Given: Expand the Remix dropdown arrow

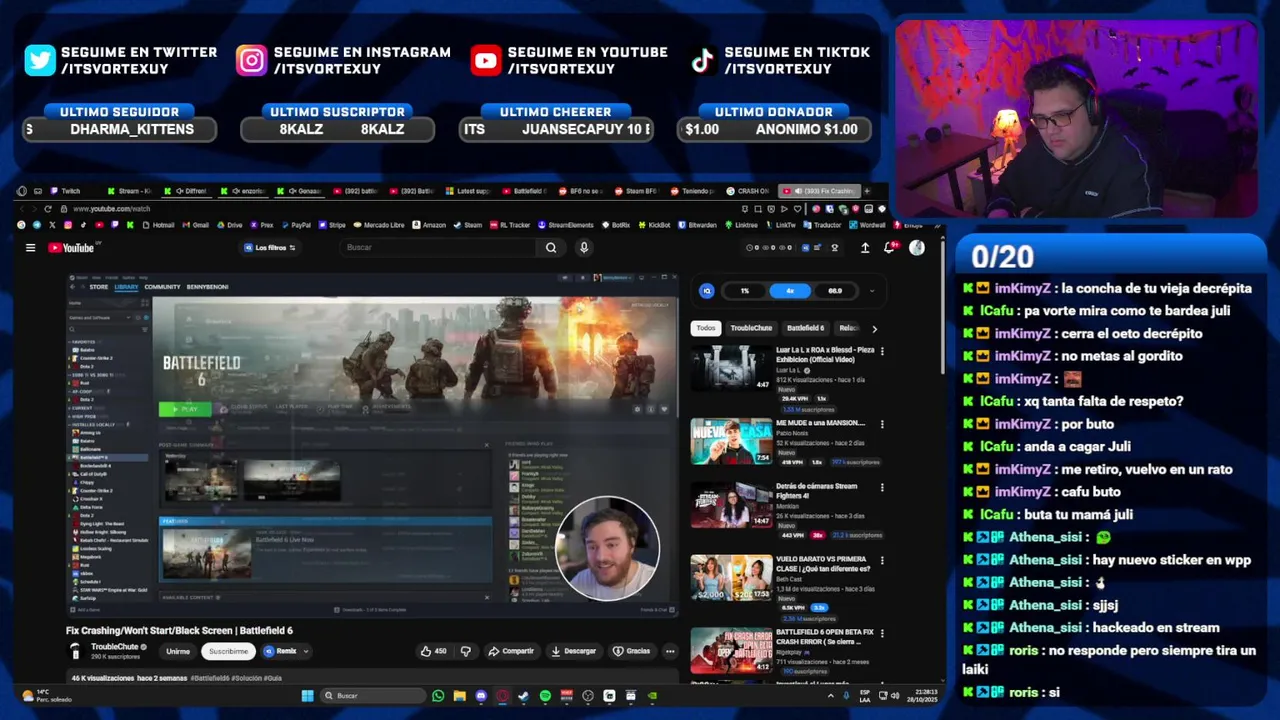Looking at the screenshot, I should pyautogui.click(x=305, y=651).
